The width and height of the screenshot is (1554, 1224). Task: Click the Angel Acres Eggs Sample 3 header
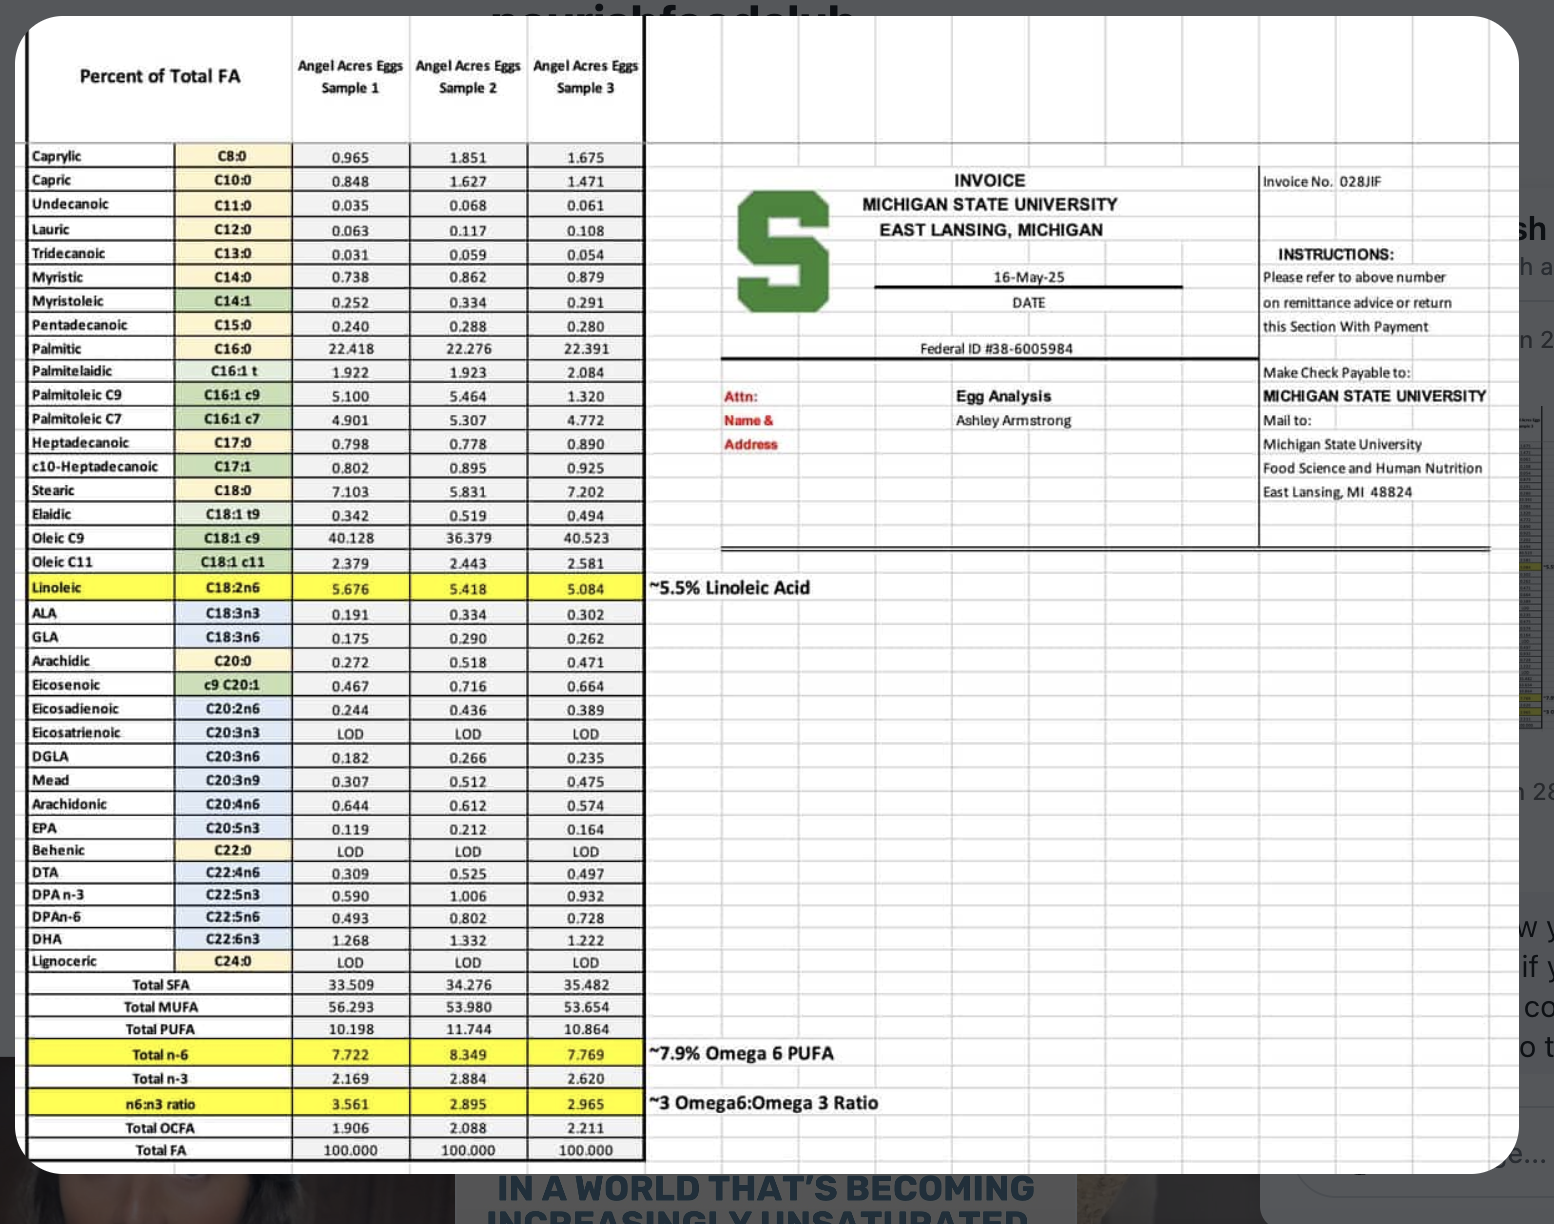click(585, 77)
